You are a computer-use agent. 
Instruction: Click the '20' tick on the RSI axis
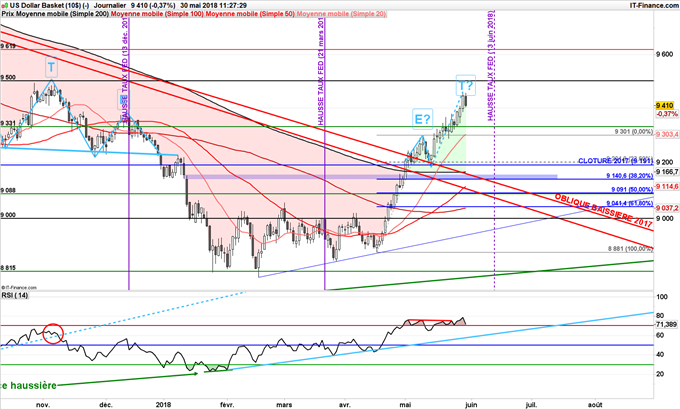[x=660, y=374]
